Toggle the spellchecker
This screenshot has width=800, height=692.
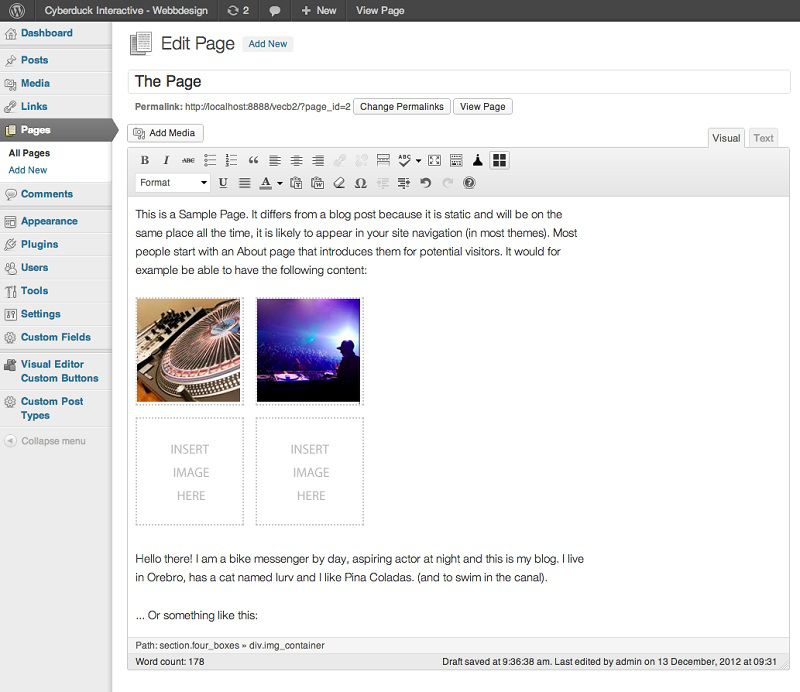tap(405, 160)
